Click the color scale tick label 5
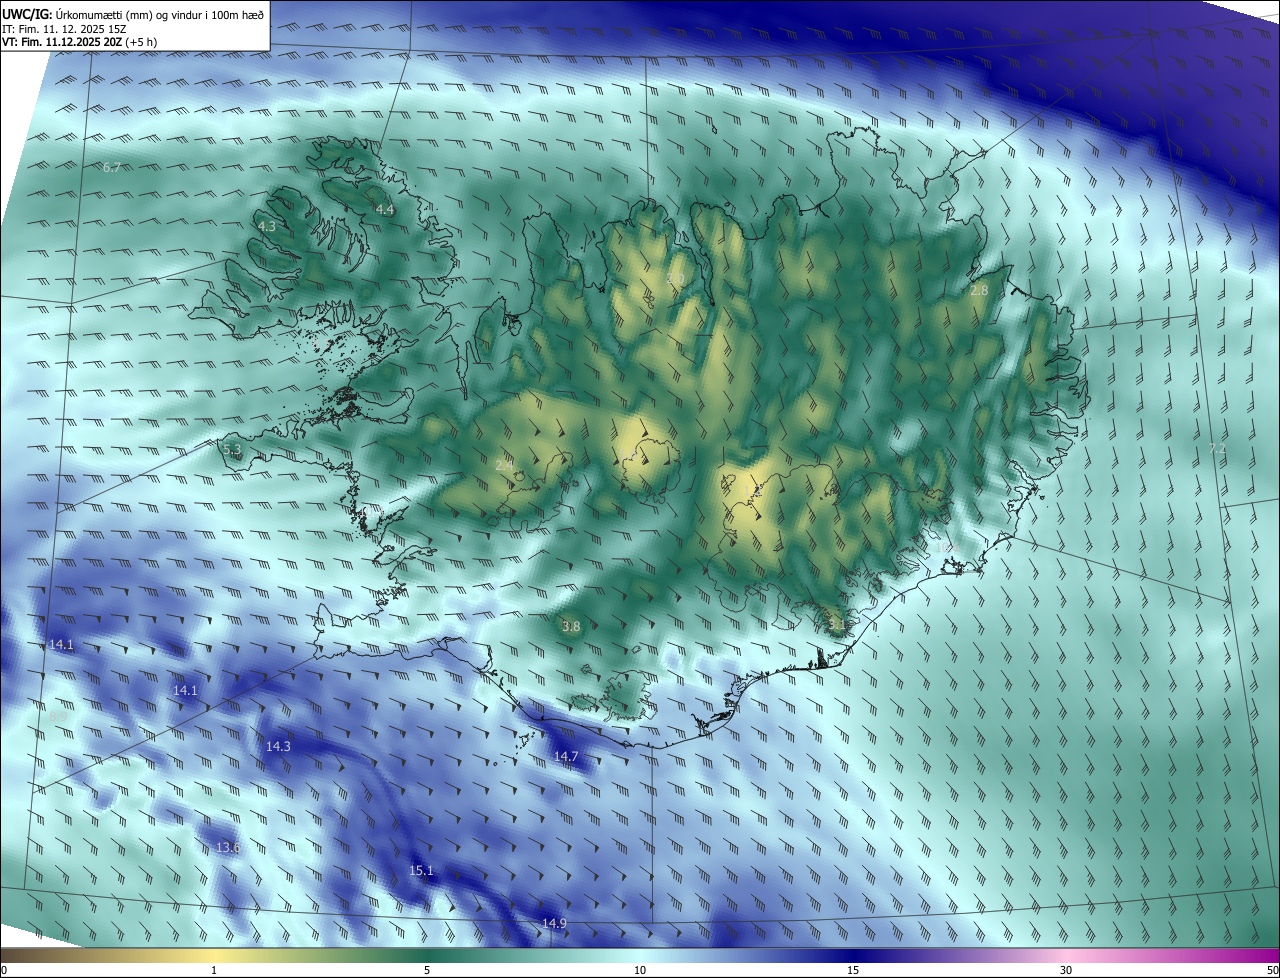This screenshot has height=978, width=1280. point(427,970)
